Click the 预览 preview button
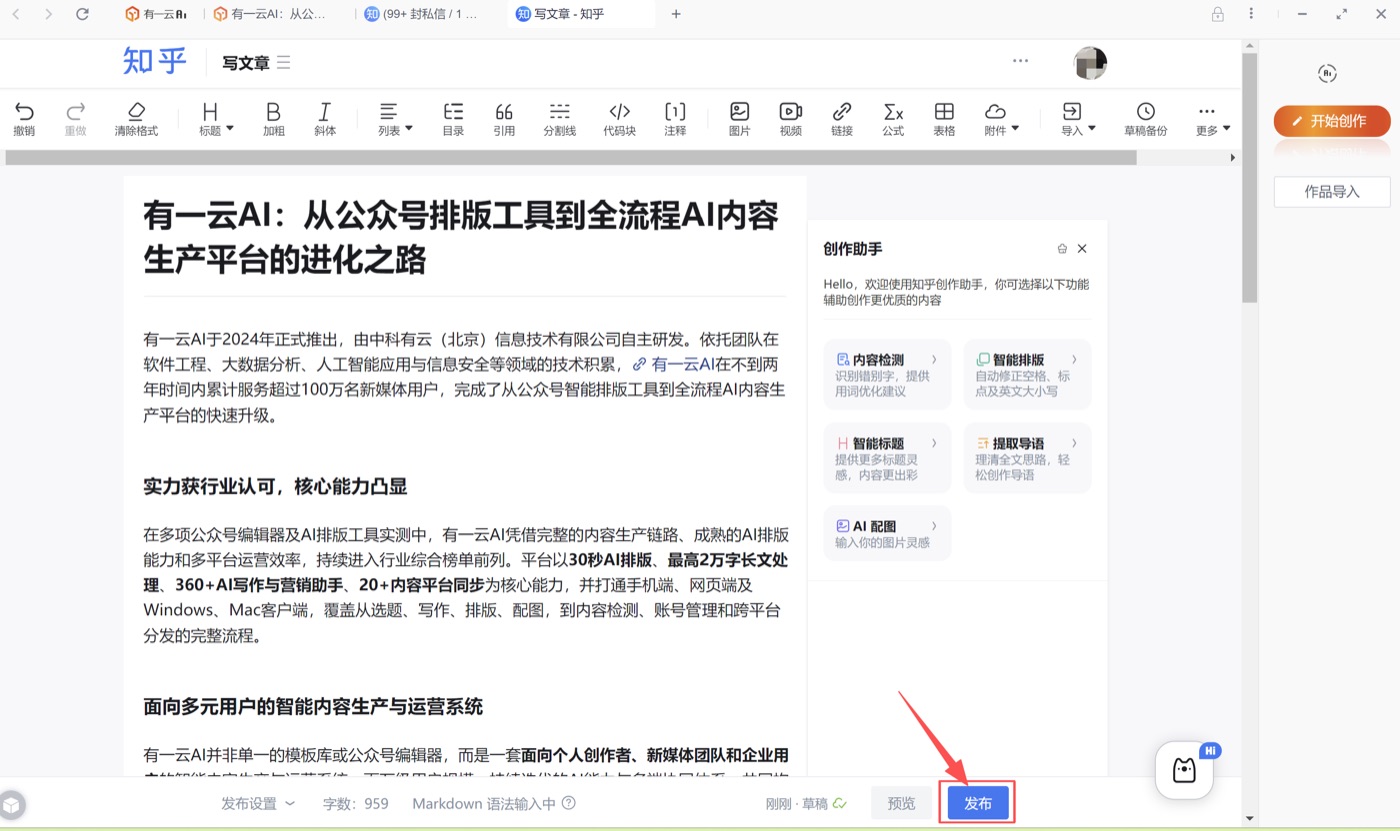This screenshot has width=1400, height=831. 901,803
